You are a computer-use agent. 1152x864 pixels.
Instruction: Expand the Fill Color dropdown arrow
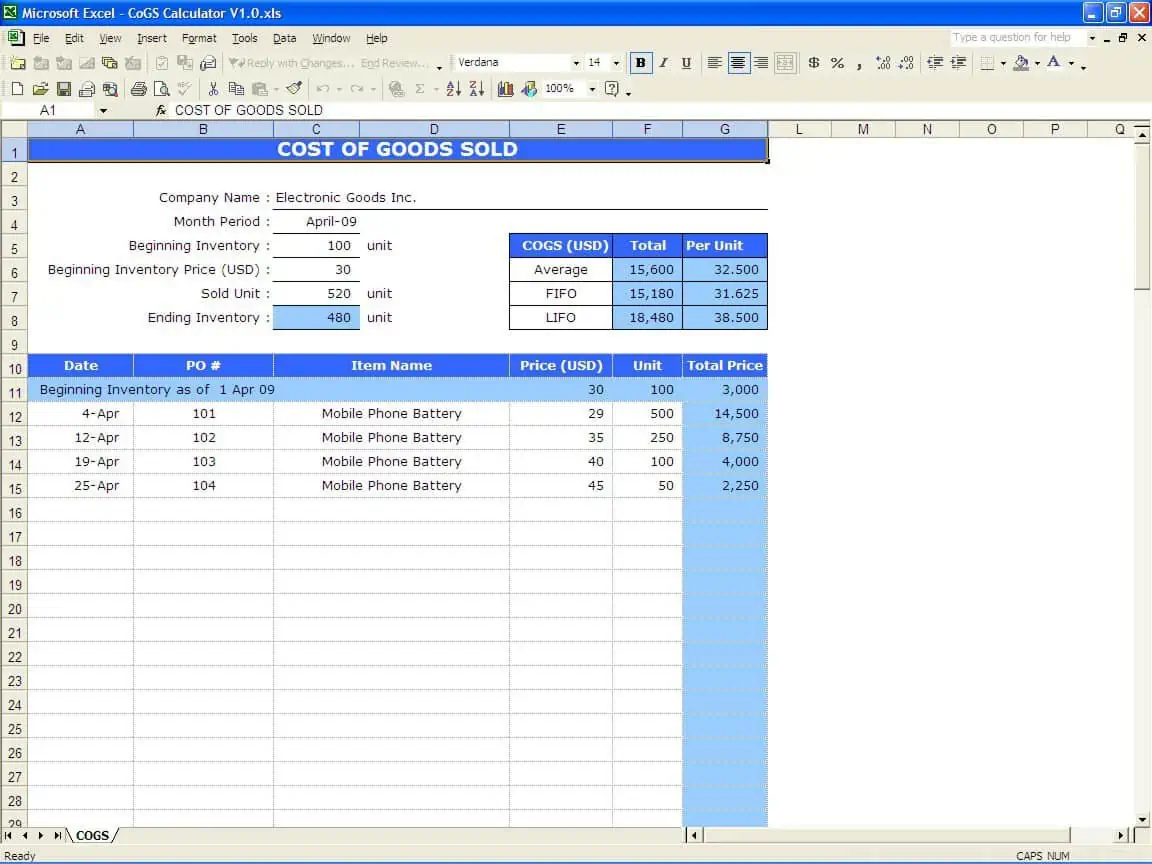1037,63
